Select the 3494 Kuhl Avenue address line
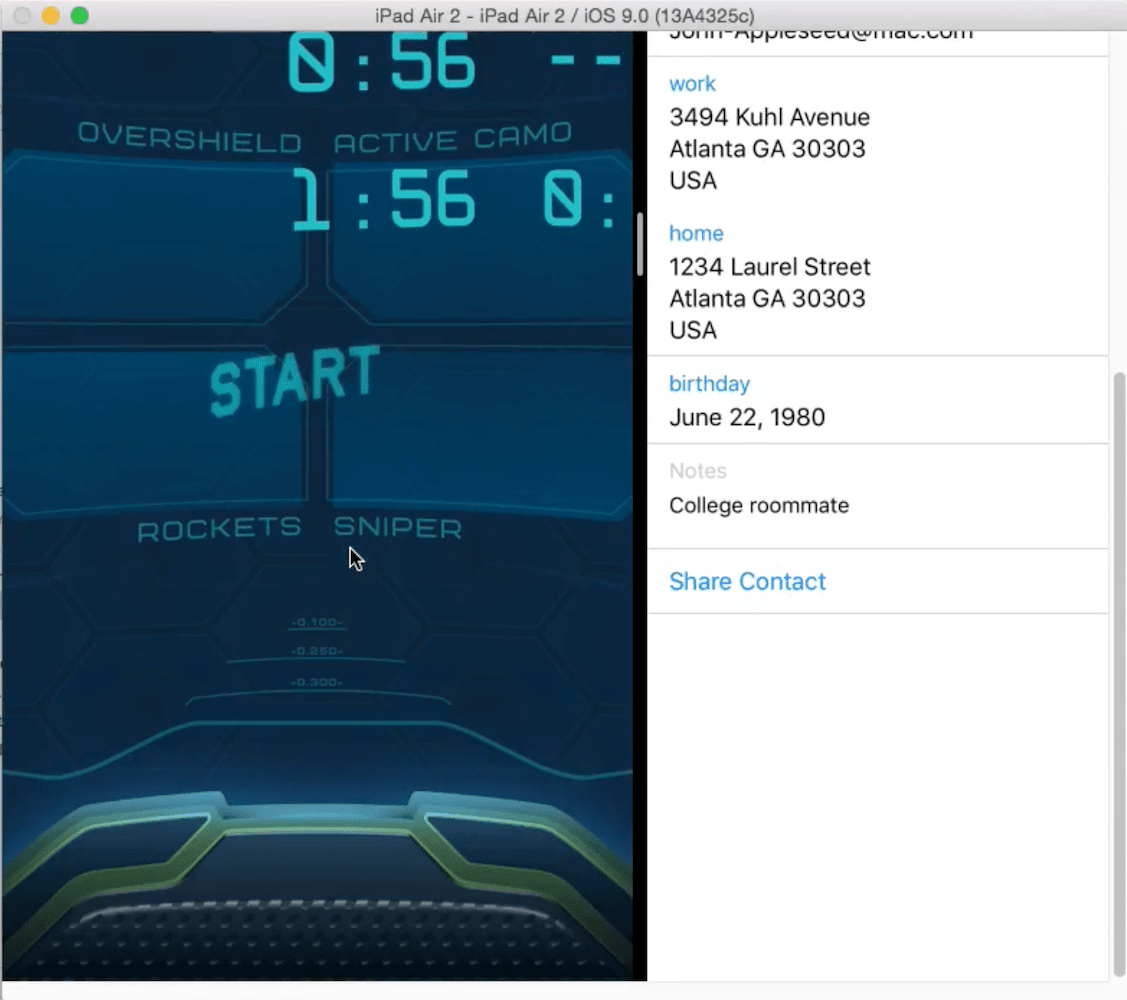 coord(770,117)
